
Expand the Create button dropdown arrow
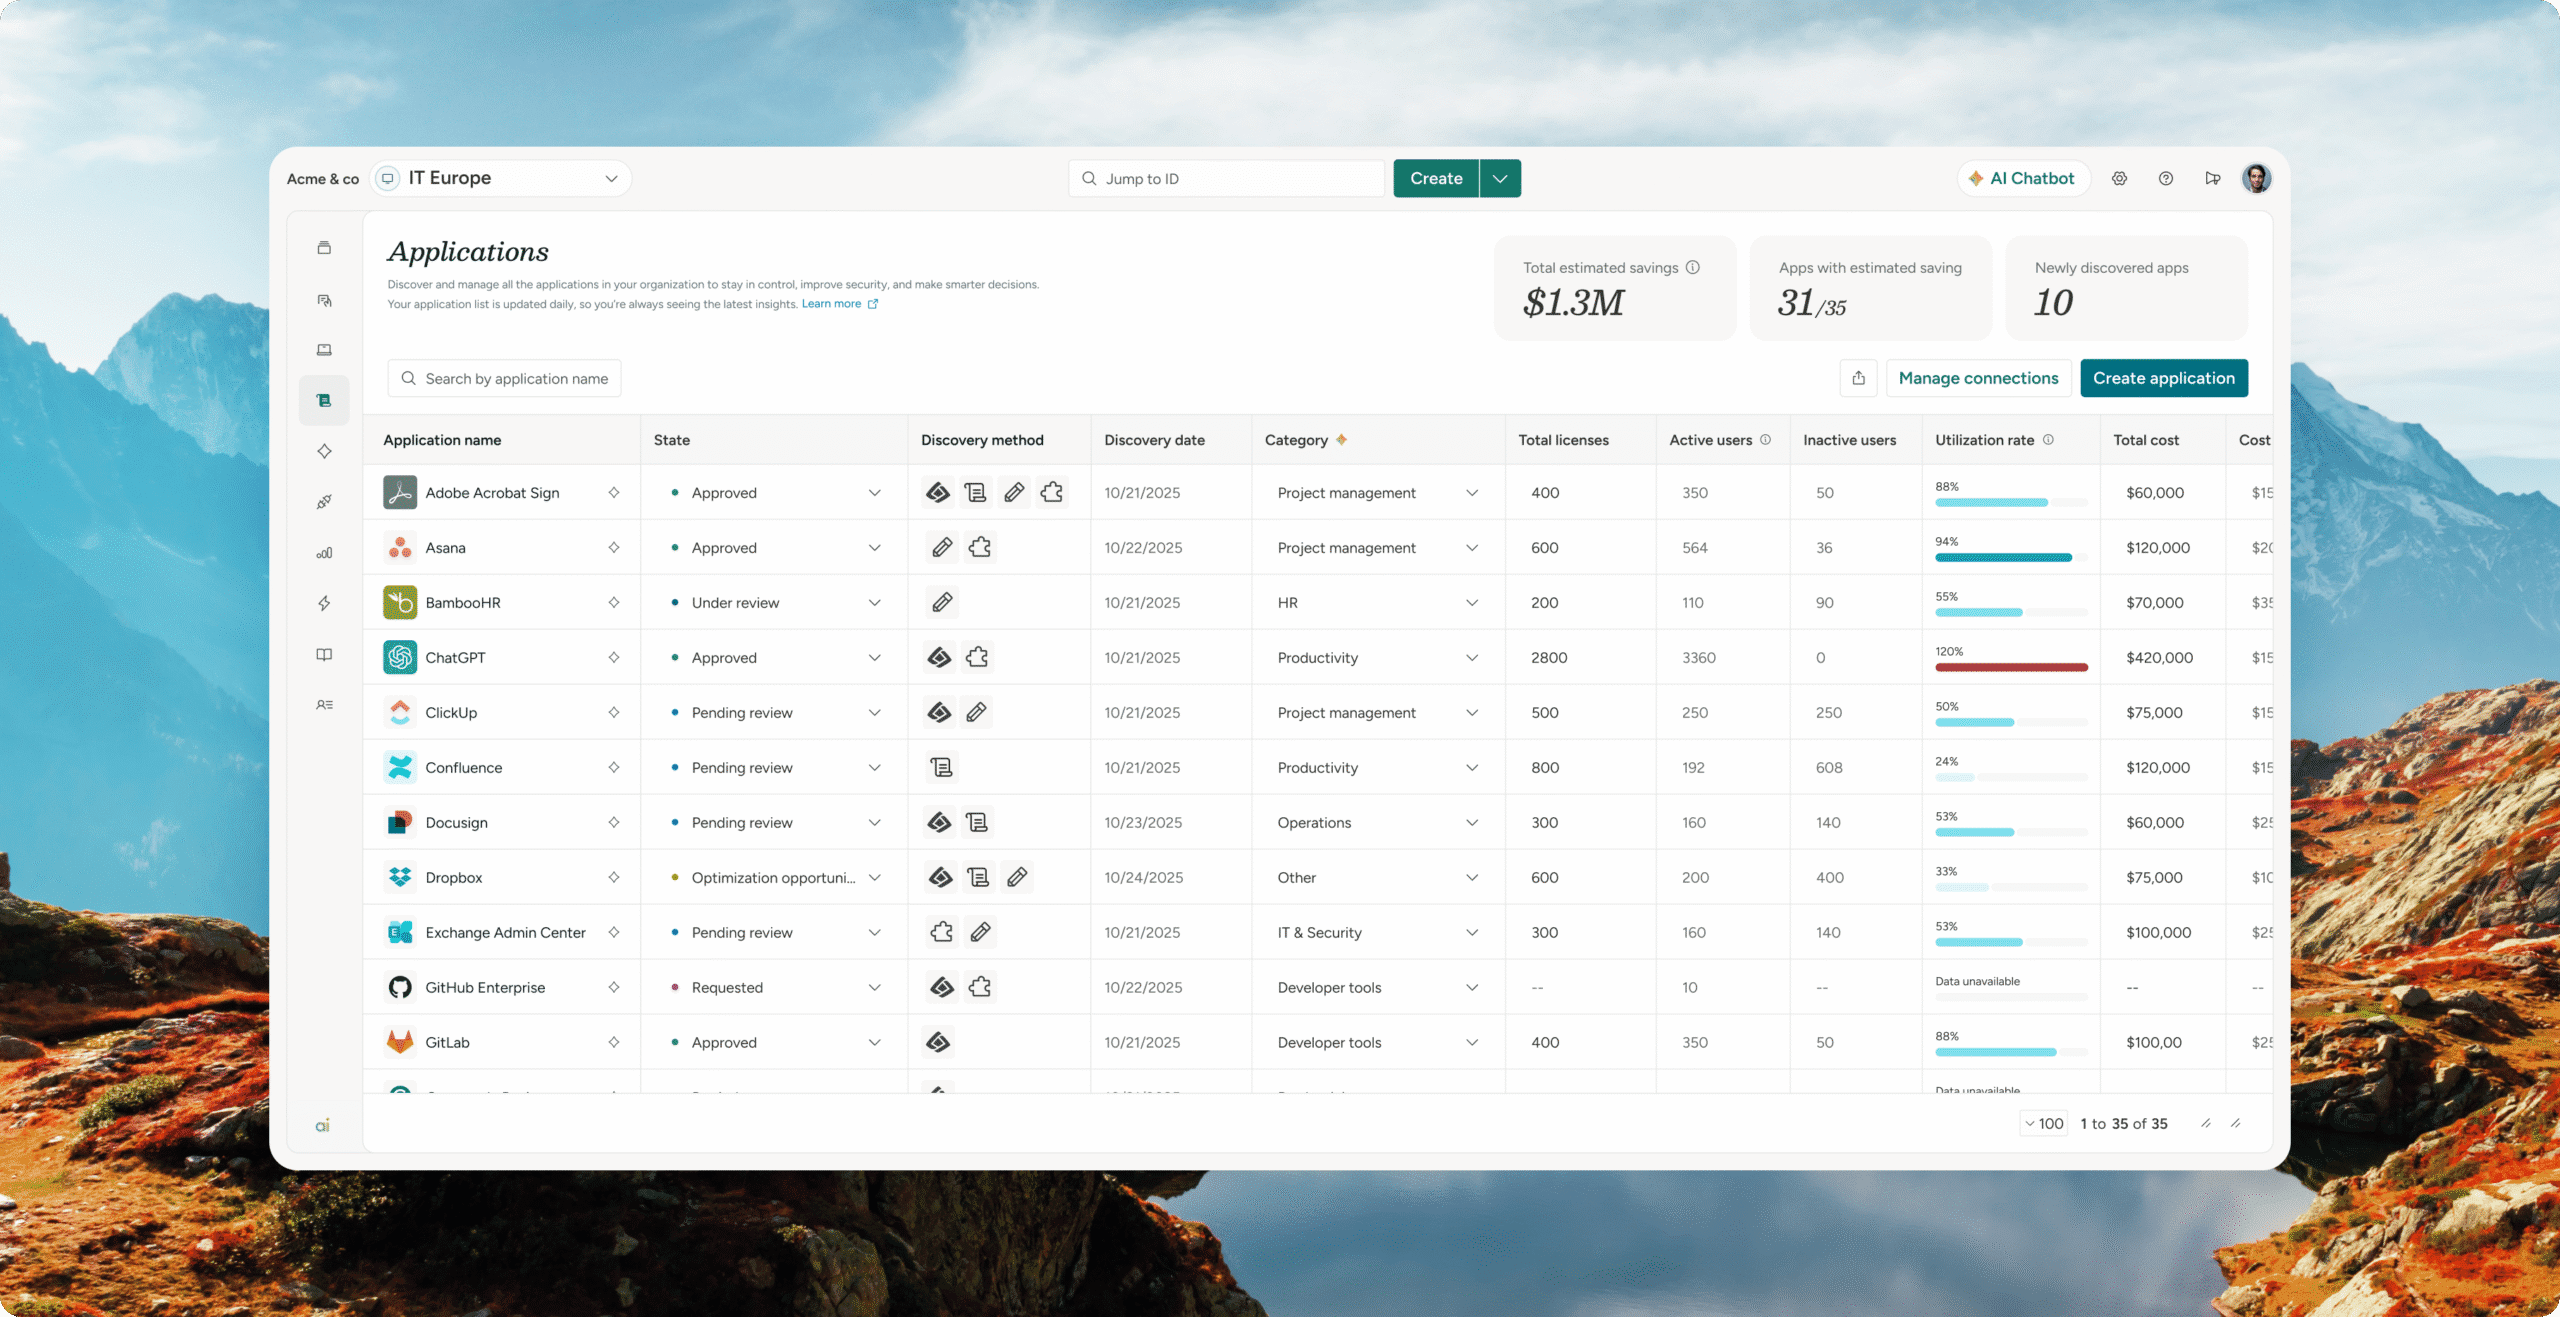point(1500,178)
